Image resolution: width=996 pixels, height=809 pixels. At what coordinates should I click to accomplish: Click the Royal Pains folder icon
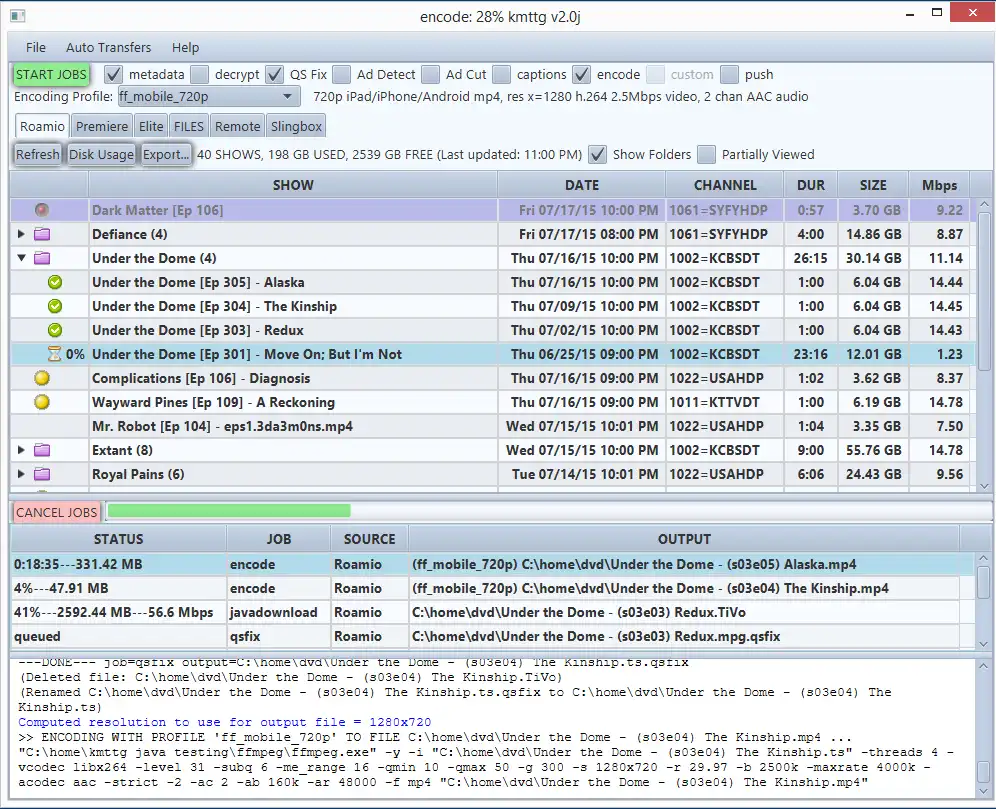pos(42,474)
